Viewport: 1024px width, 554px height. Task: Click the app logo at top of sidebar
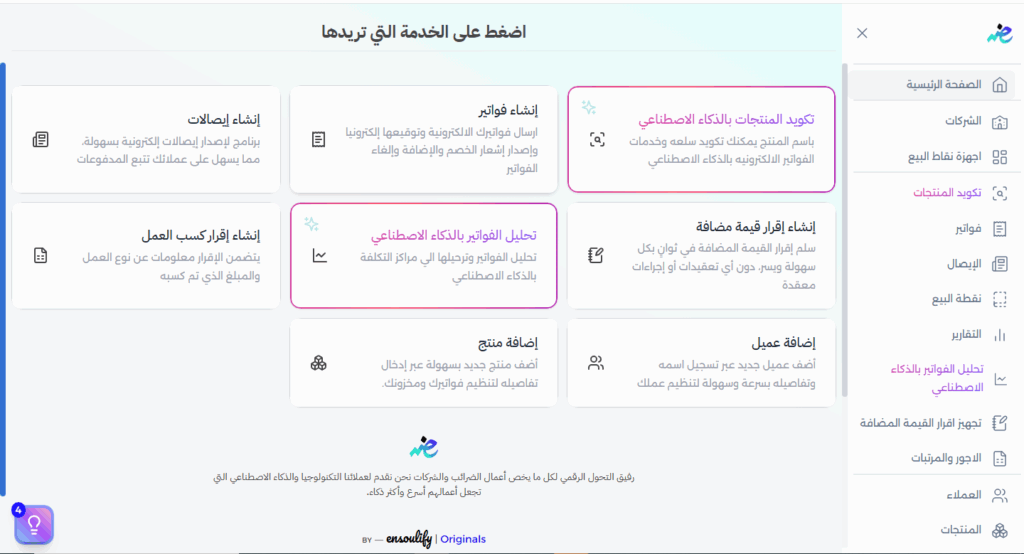[x=998, y=33]
